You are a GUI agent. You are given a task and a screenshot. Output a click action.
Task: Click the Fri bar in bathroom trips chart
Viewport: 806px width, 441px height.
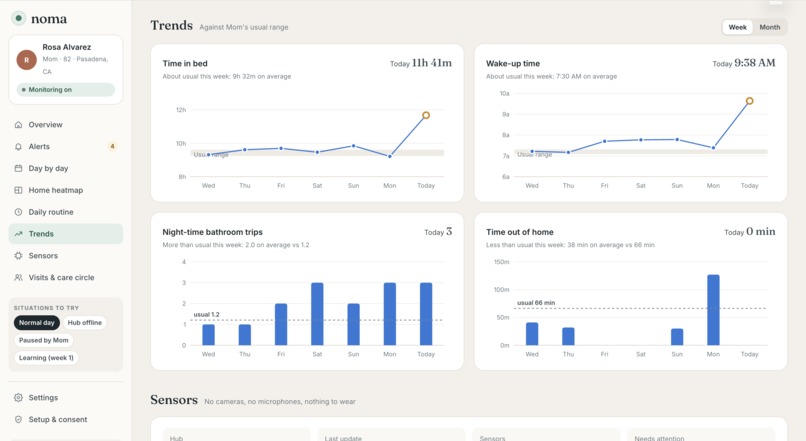281,324
